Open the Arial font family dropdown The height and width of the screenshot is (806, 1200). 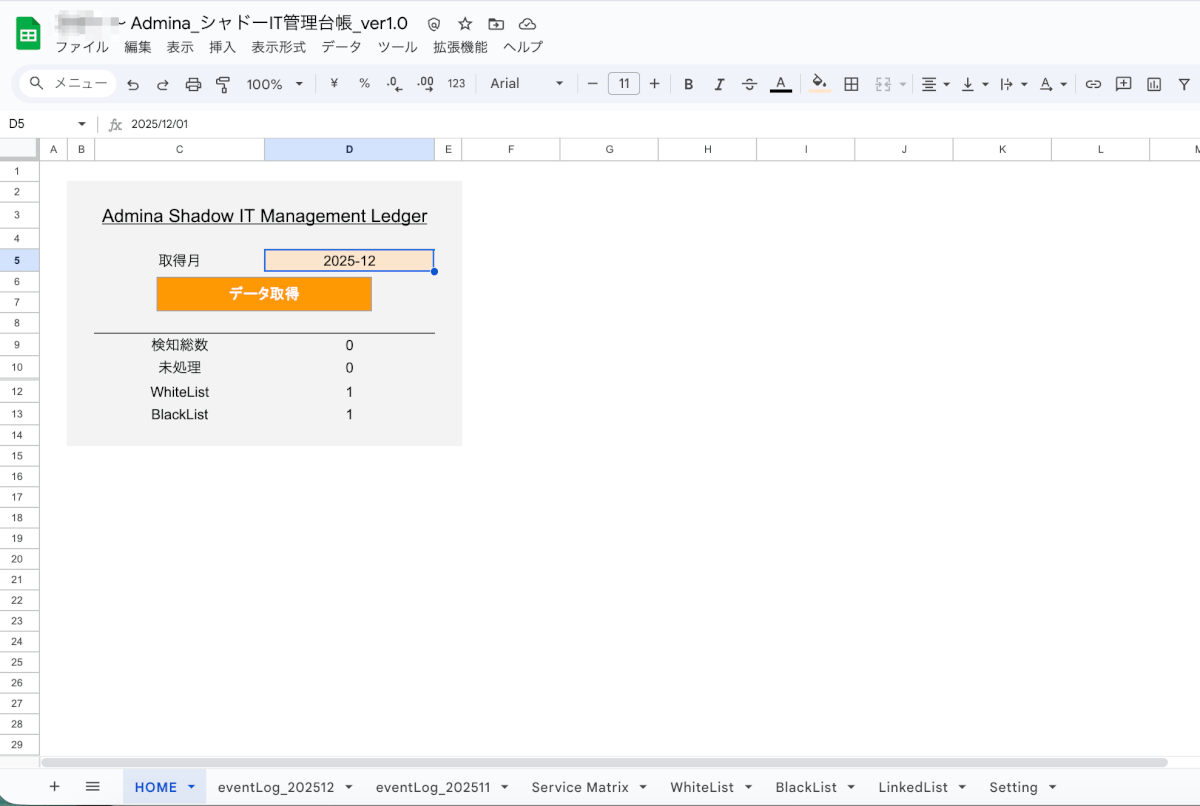point(526,84)
